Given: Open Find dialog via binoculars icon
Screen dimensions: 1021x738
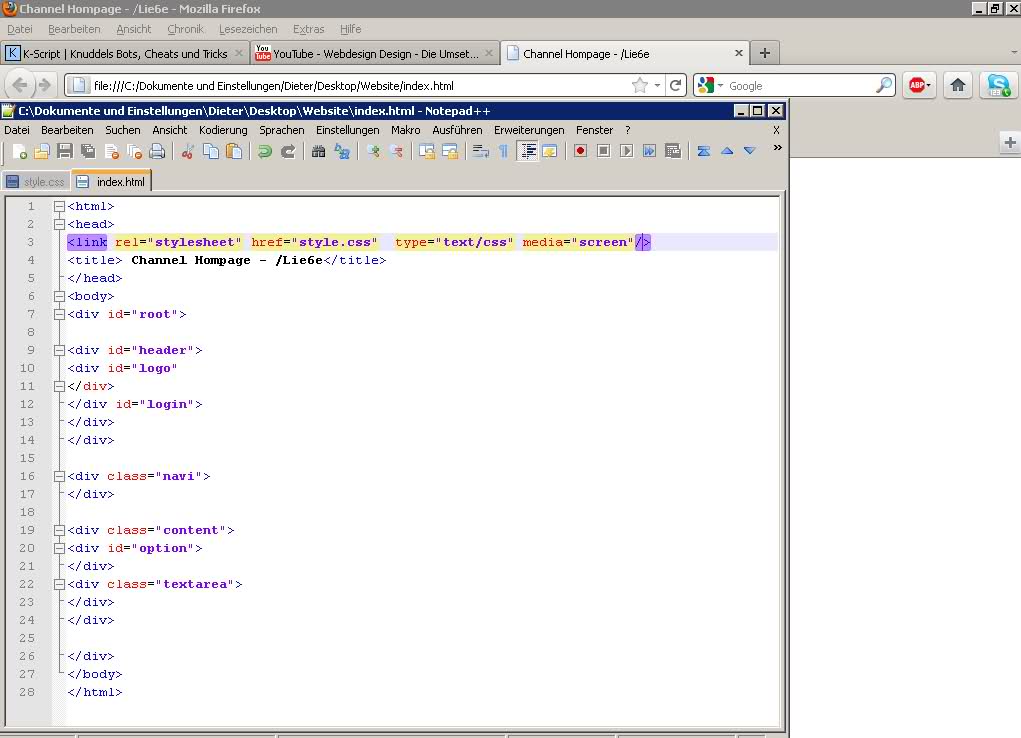Looking at the screenshot, I should (319, 151).
